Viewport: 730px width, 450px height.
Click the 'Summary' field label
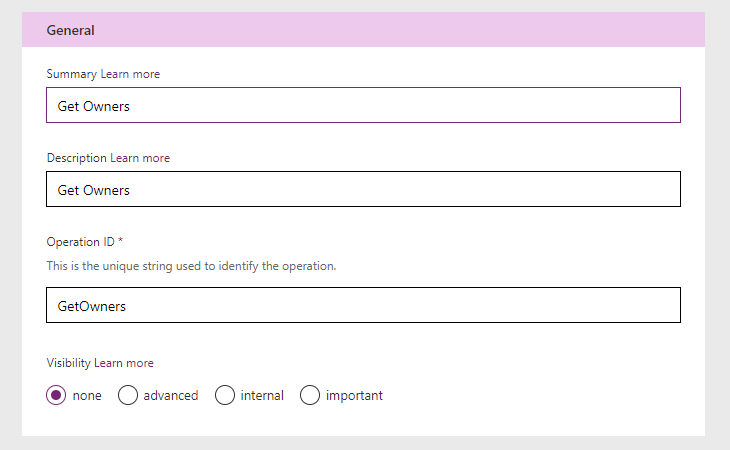click(72, 74)
